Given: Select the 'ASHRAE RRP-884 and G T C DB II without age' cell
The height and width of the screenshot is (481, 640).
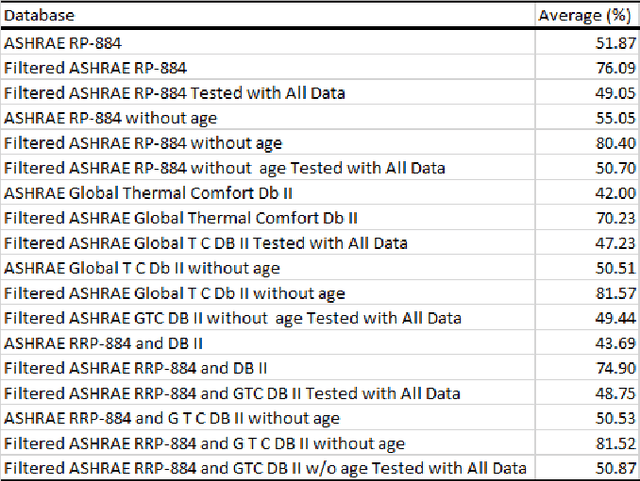Looking at the screenshot, I should pyautogui.click(x=269, y=418).
